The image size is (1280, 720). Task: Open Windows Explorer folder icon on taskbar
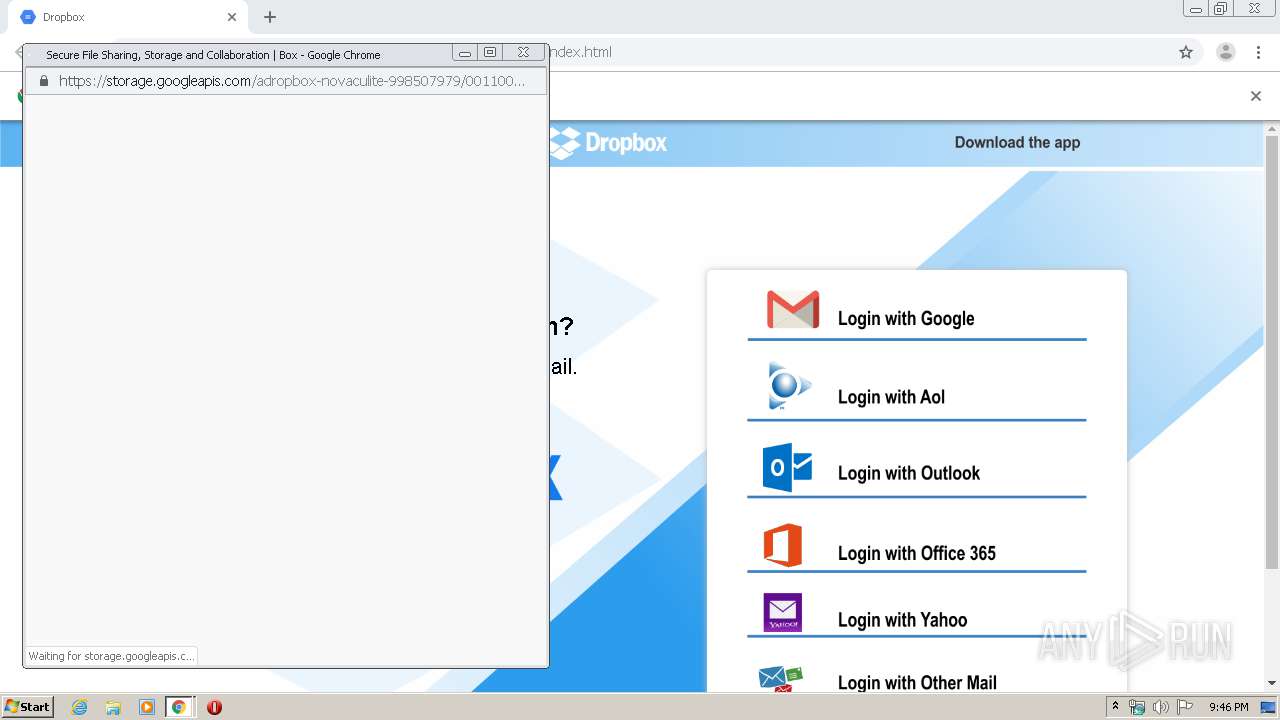pyautogui.click(x=113, y=707)
